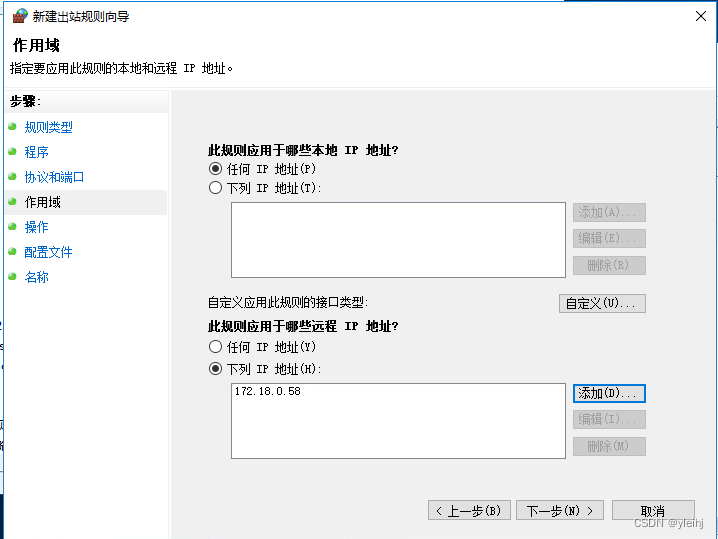
Task: Select local 下列 IP 地址(T) radio button
Action: point(215,188)
